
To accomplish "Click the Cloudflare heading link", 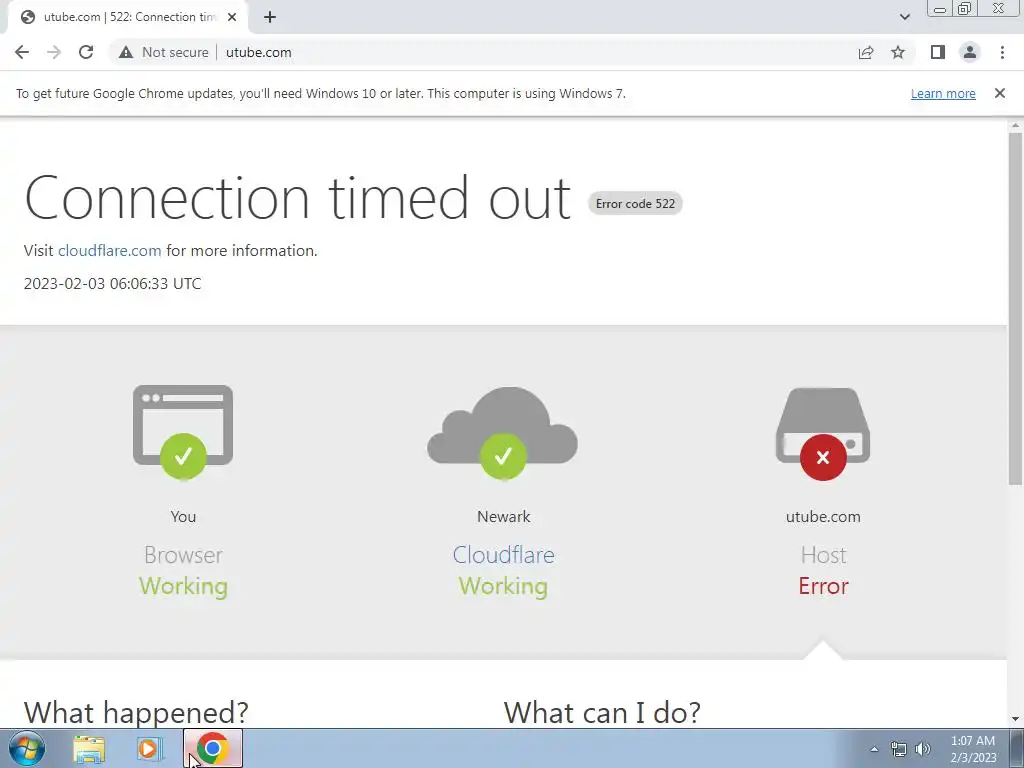I will tap(504, 555).
